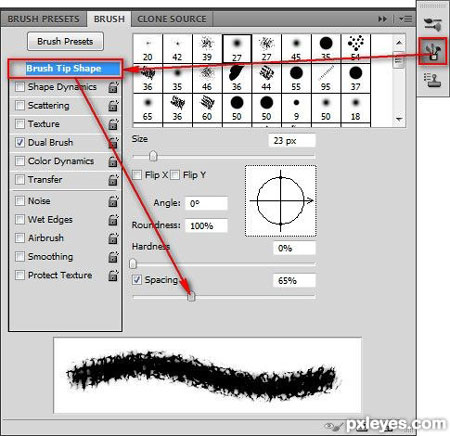Toggle the lock icon beside Noise
The width and height of the screenshot is (450, 436).
(113, 201)
